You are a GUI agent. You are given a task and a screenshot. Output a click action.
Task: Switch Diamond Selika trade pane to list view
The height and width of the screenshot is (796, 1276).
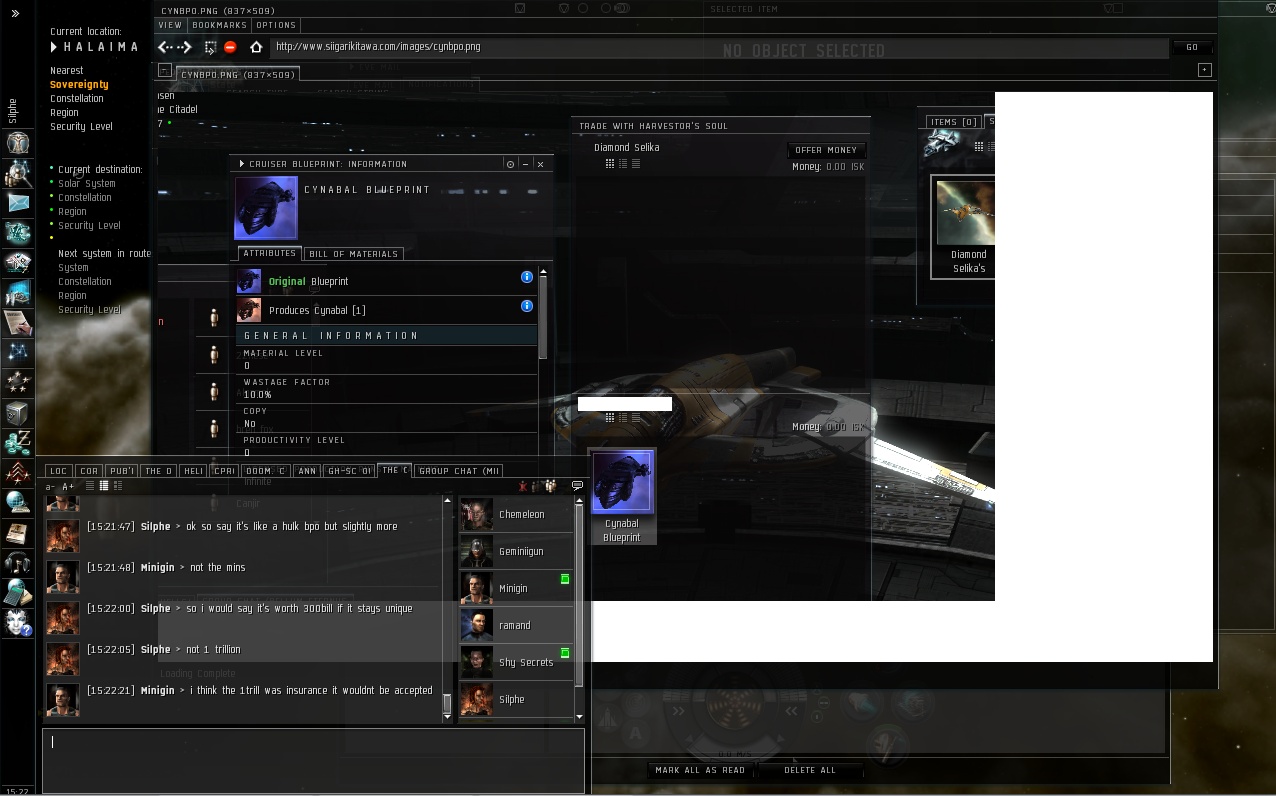pos(635,164)
